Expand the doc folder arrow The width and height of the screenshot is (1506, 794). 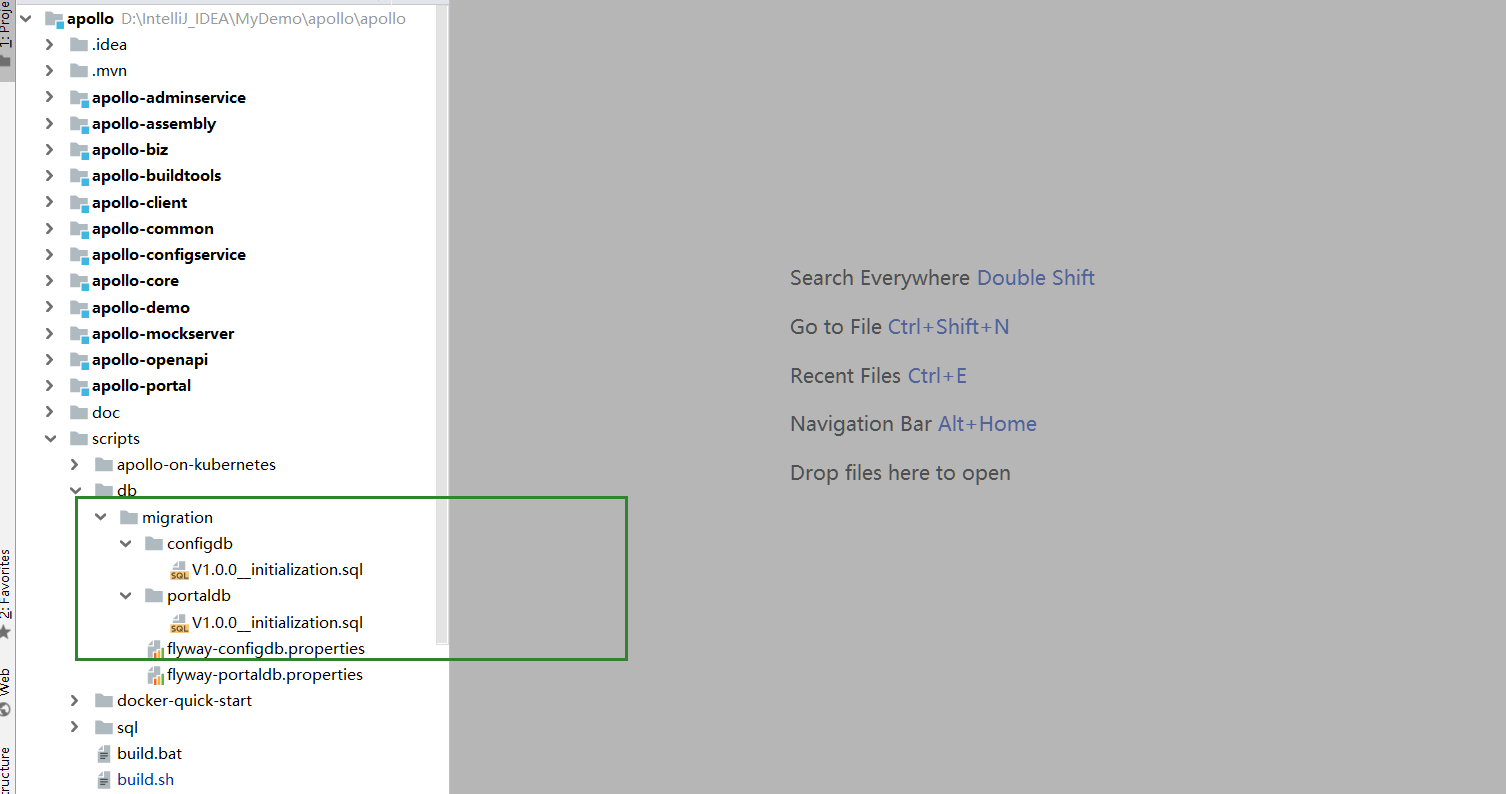tap(49, 412)
